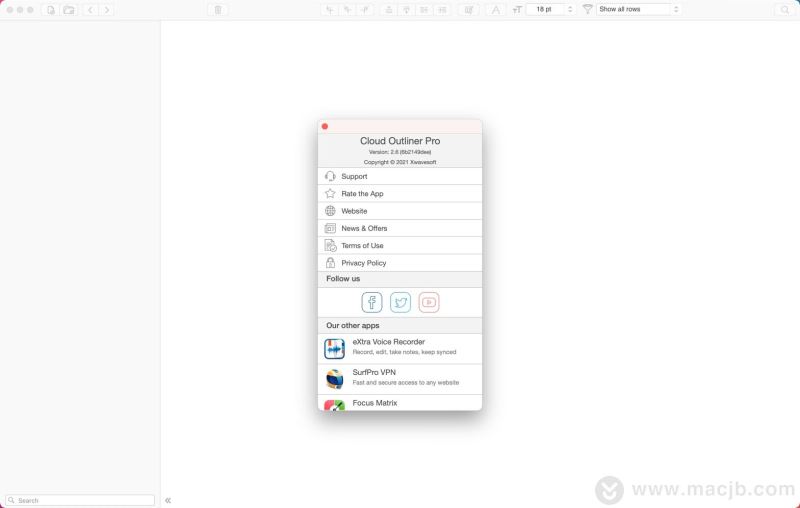This screenshot has height=508, width=800.
Task: Close the Cloud Outliner Pro about dialog
Action: pyautogui.click(x=325, y=126)
